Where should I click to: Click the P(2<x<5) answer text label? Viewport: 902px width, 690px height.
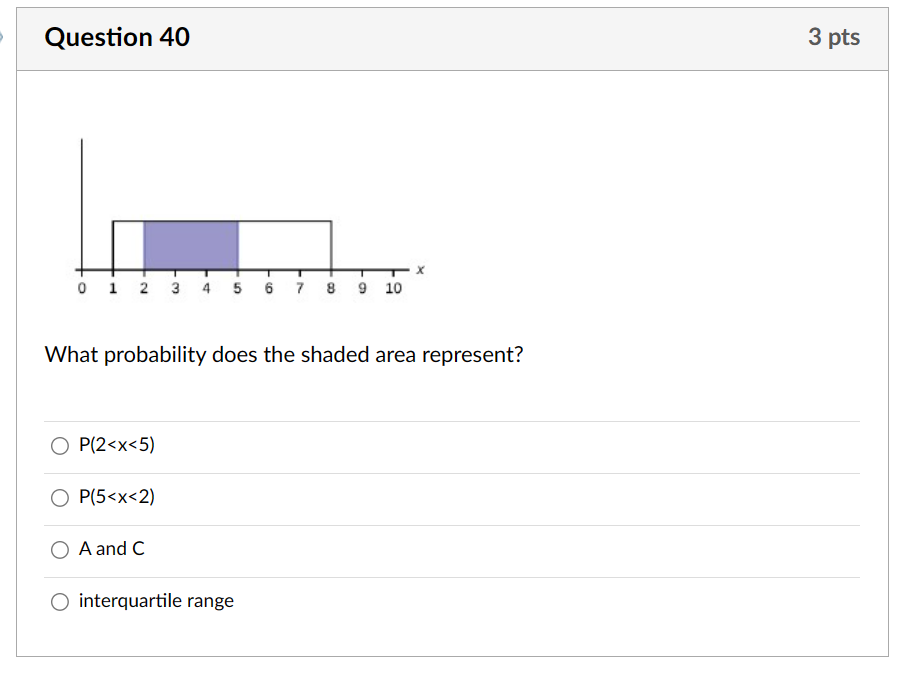[x=116, y=445]
